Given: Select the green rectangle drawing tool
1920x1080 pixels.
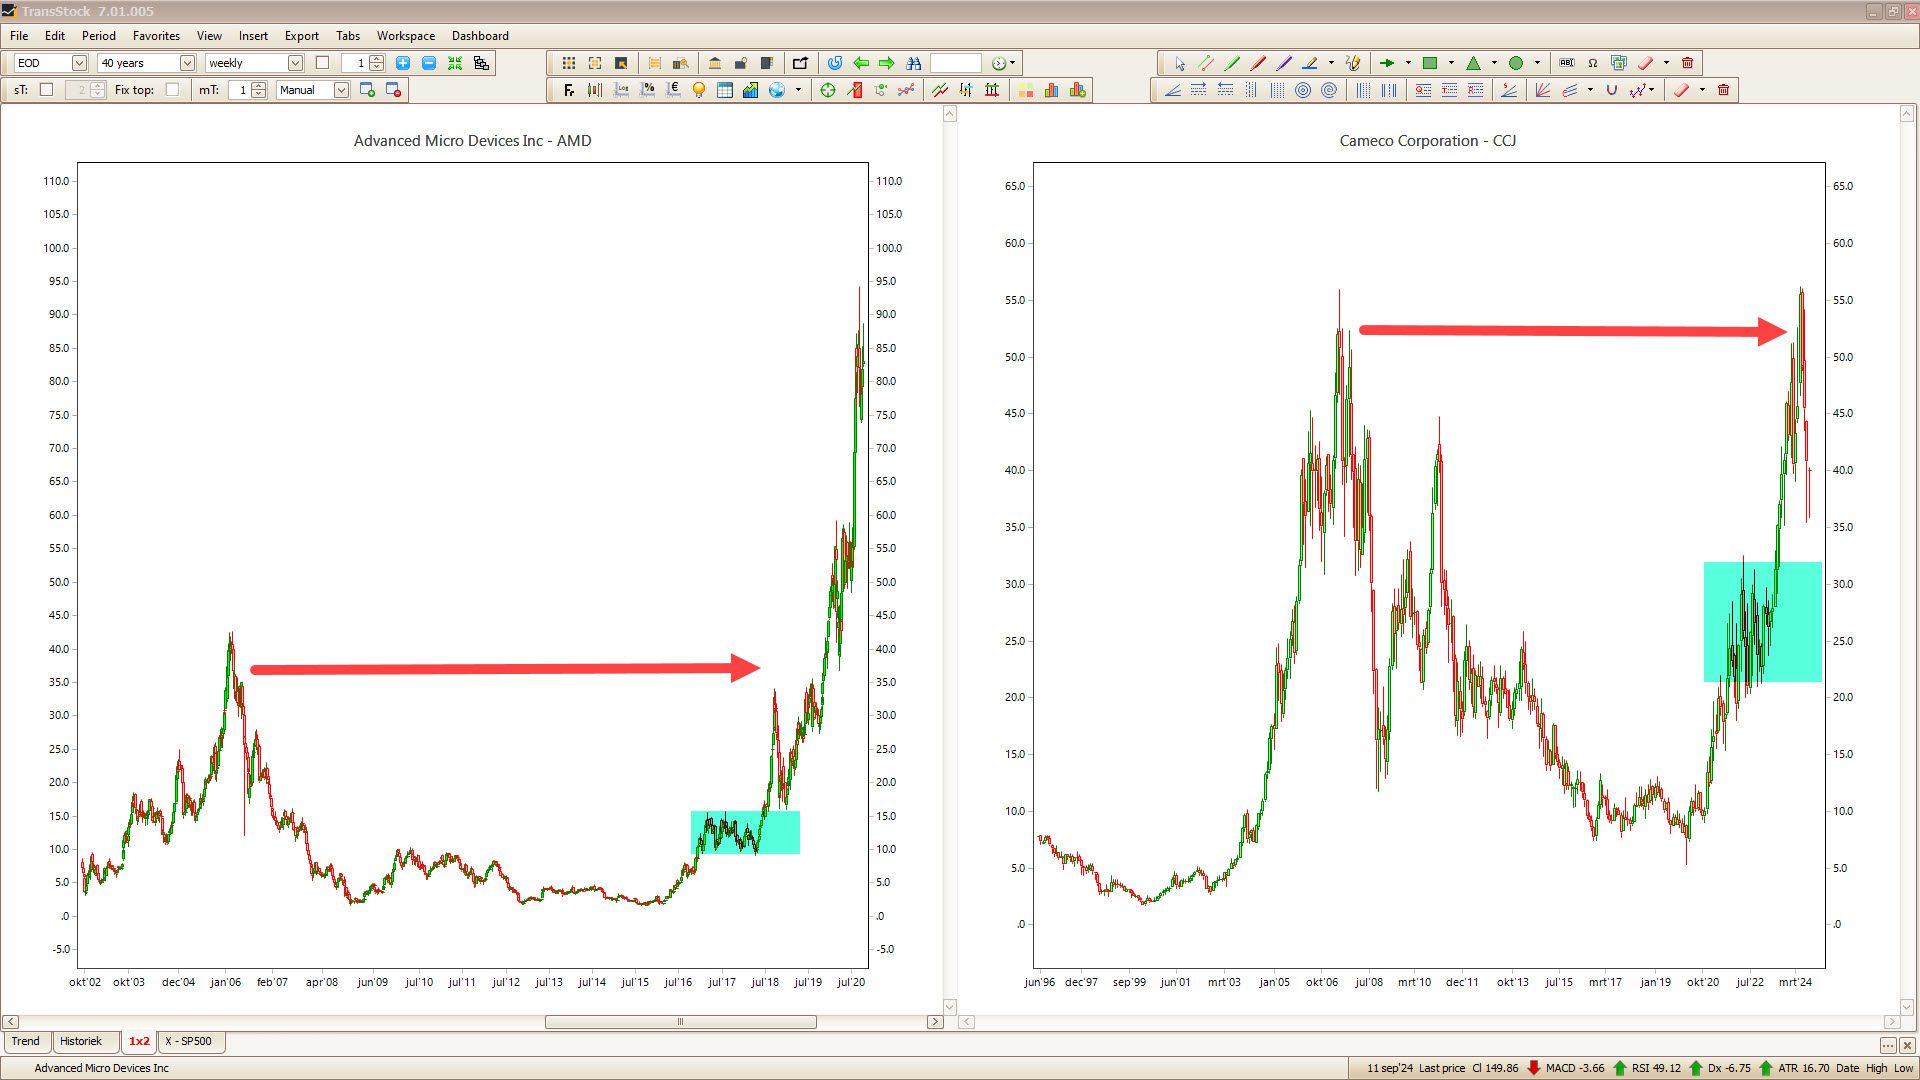Looking at the screenshot, I should coord(1430,63).
